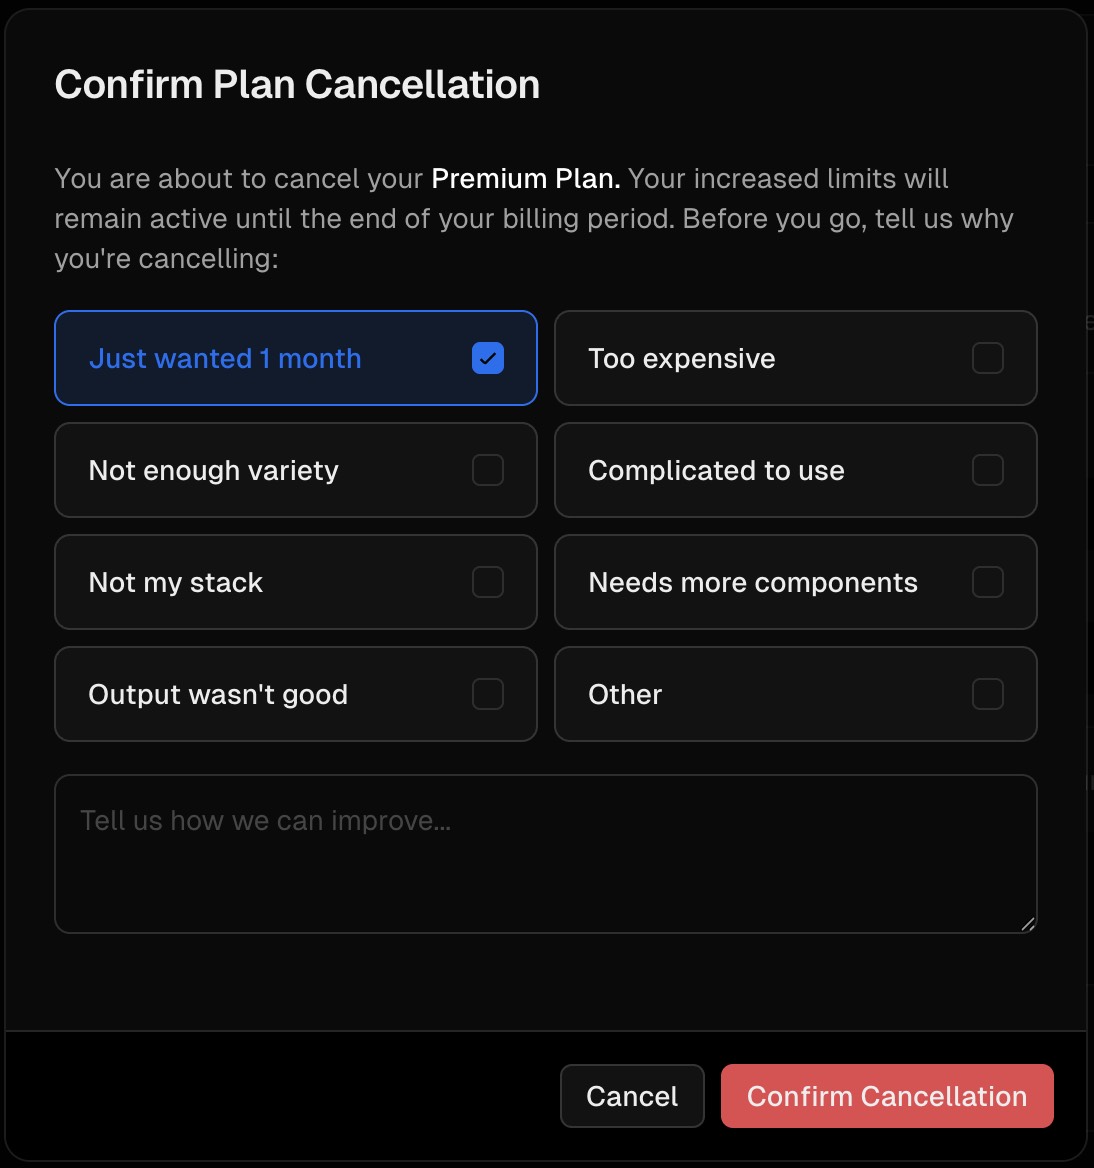1094x1168 pixels.
Task: Mark the 'Output wasn't good' checkbox
Action: pyautogui.click(x=488, y=694)
